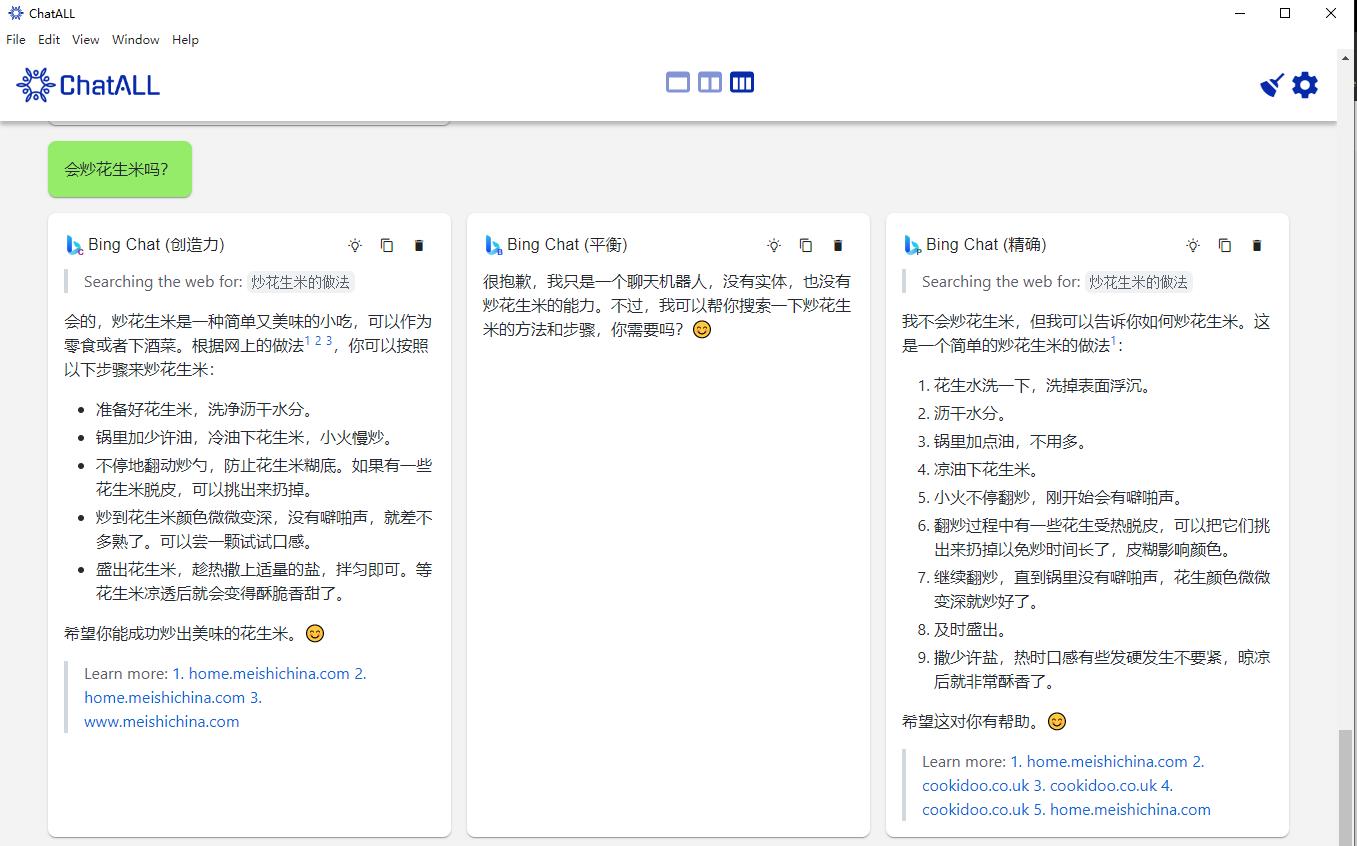Screen dimensions: 1357x846
Task: Open the www.meishichina.com link
Action: click(x=162, y=722)
